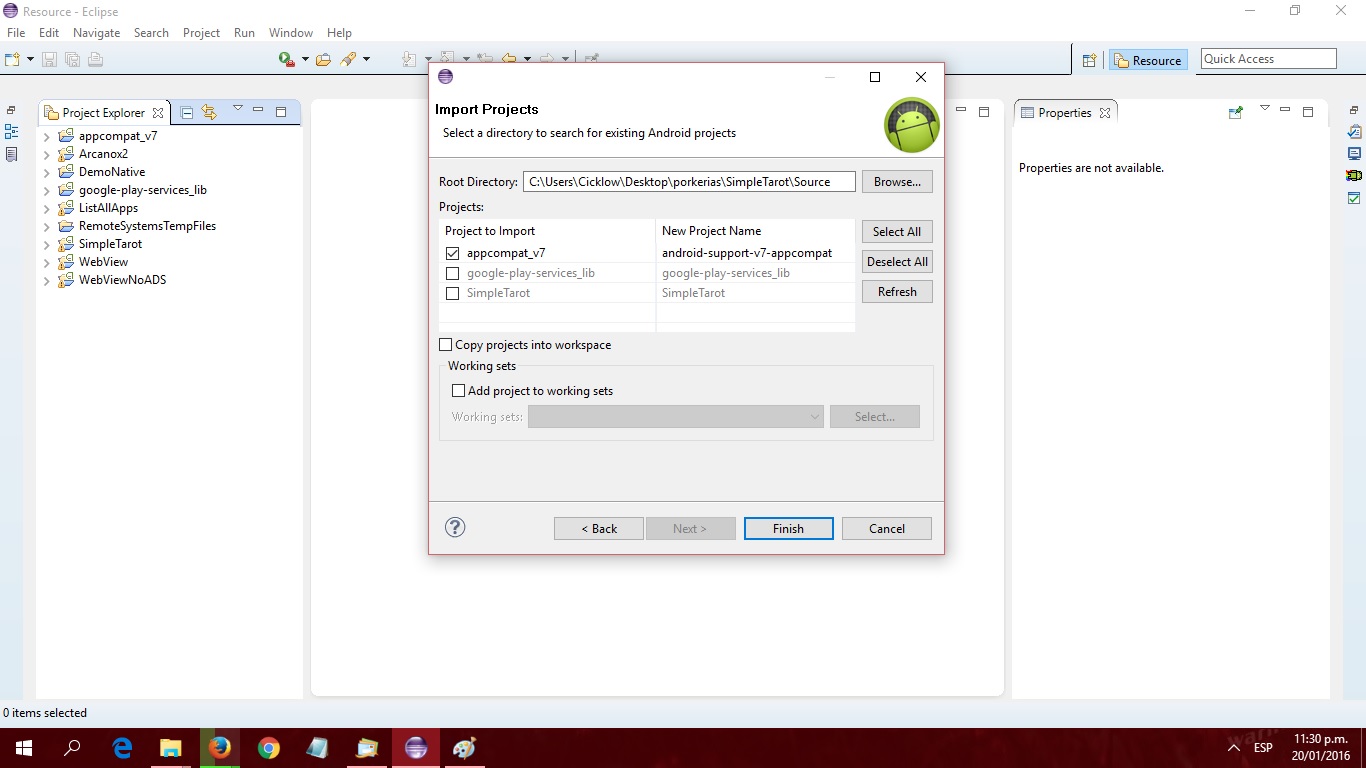Open the dialog Help question mark icon
1366x768 pixels.
coord(455,527)
